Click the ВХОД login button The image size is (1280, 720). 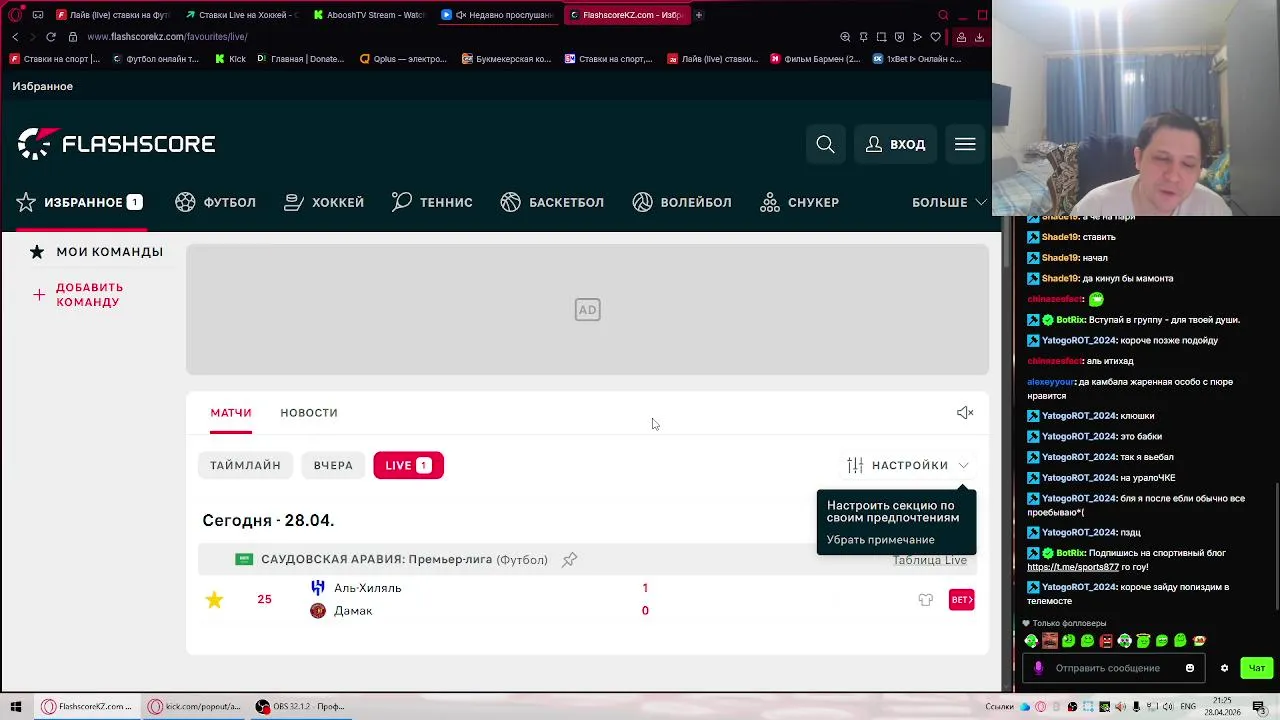pos(895,145)
